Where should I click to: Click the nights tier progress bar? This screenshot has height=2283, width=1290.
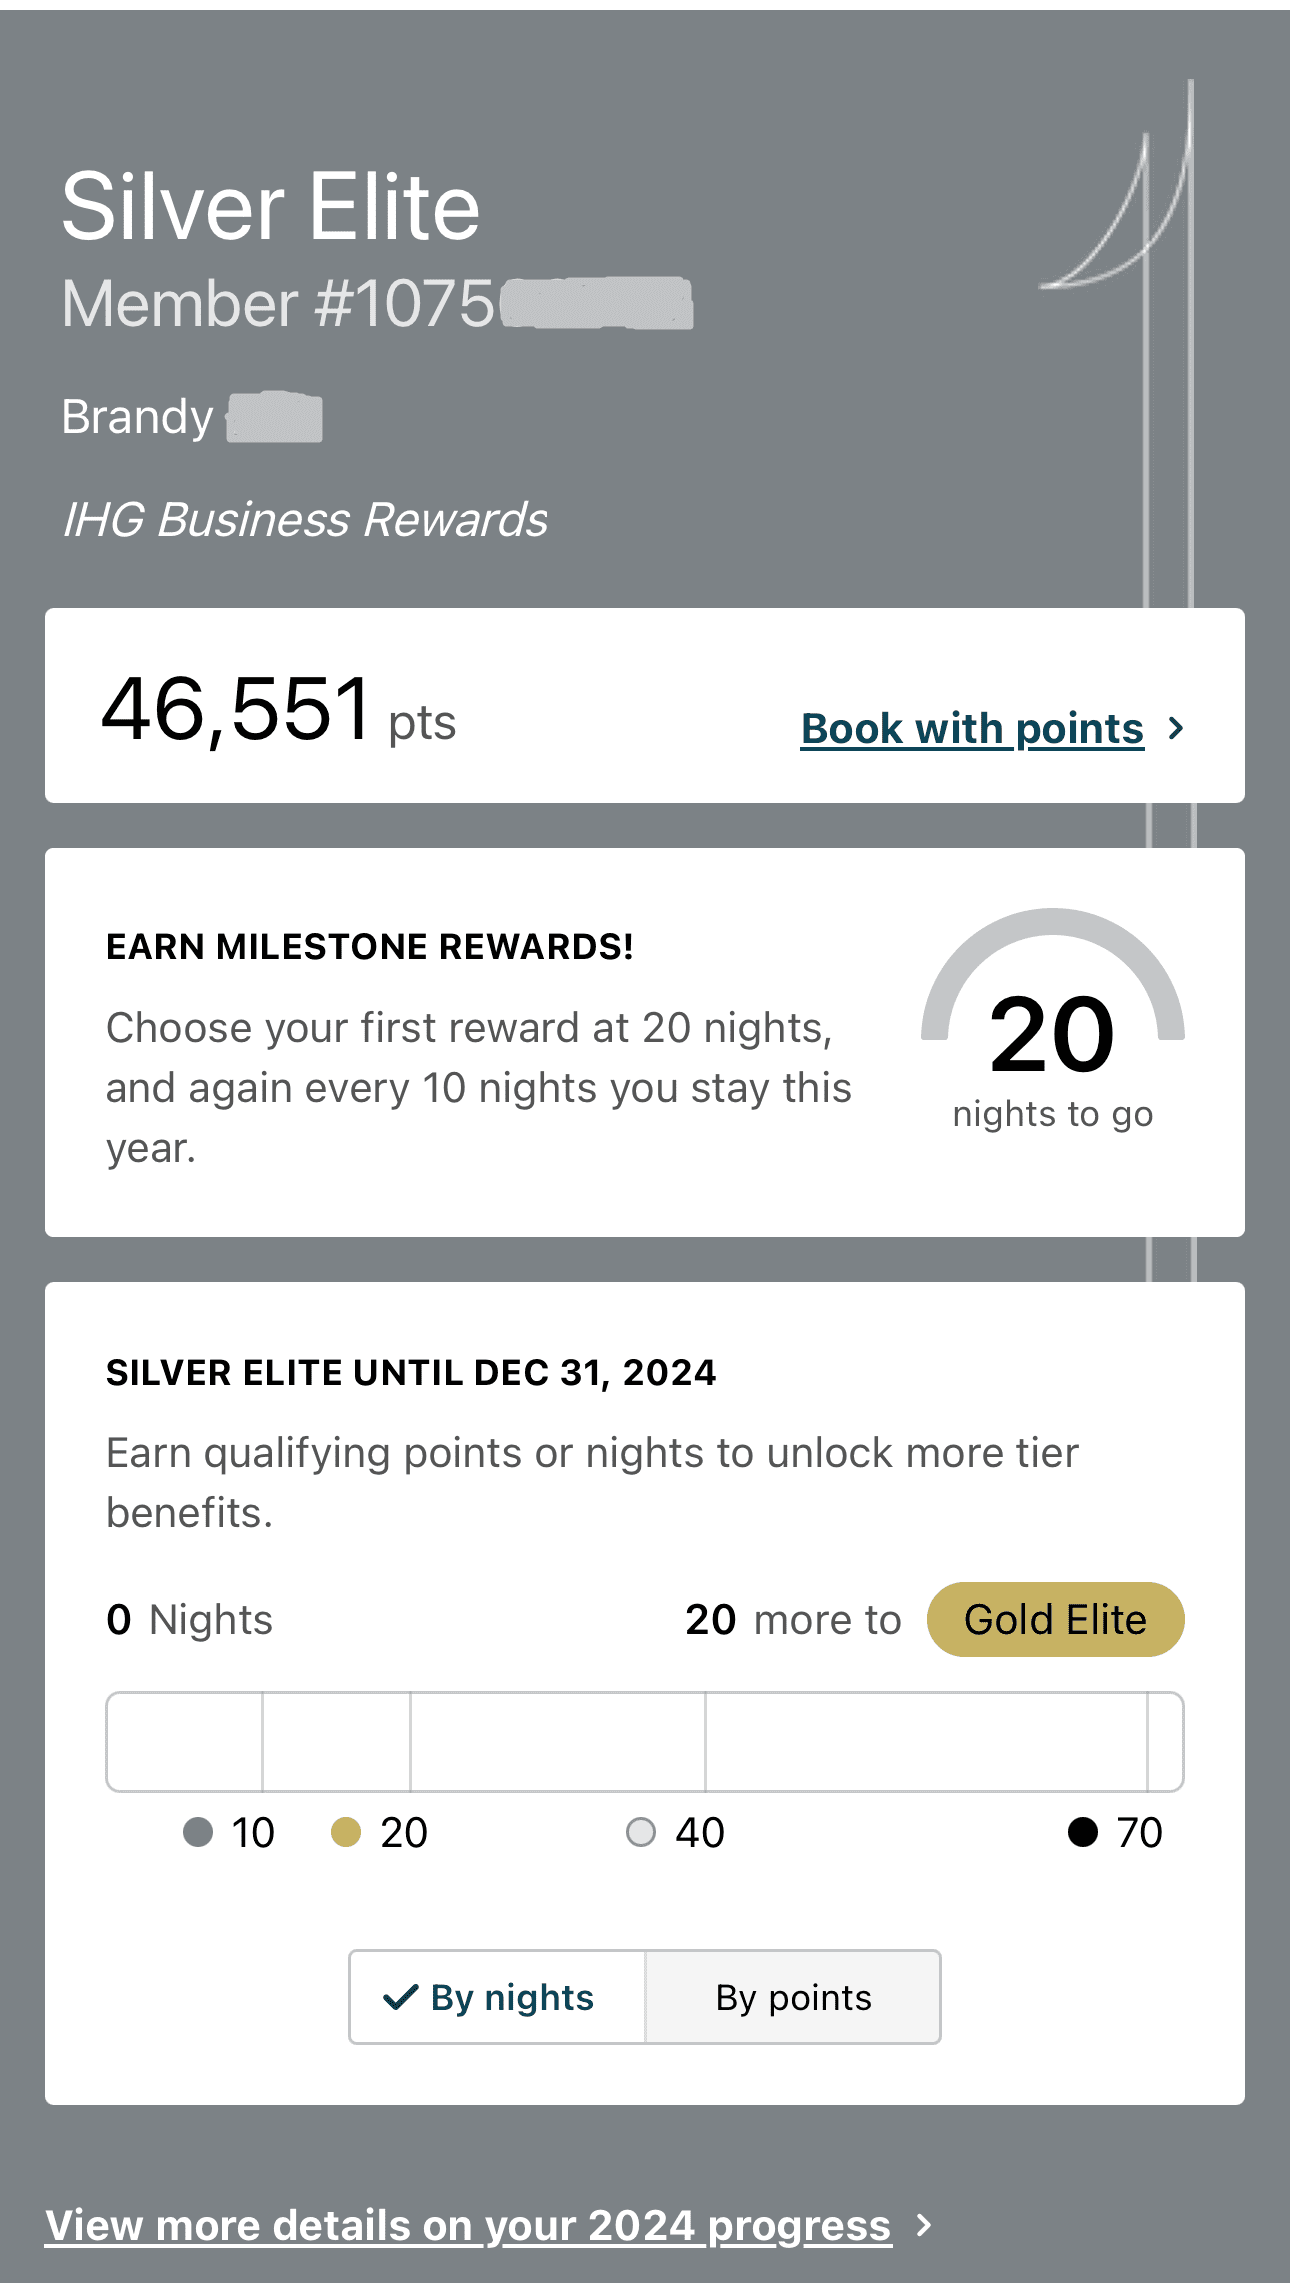click(x=645, y=1742)
